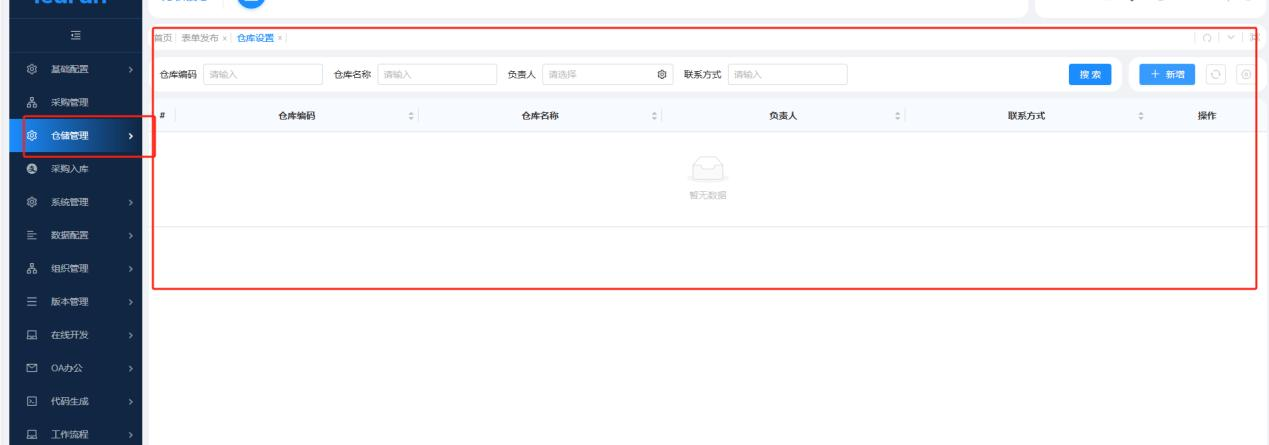Image resolution: width=1269 pixels, height=445 pixels.
Task: Switch to the 首页 tab
Action: click(163, 38)
